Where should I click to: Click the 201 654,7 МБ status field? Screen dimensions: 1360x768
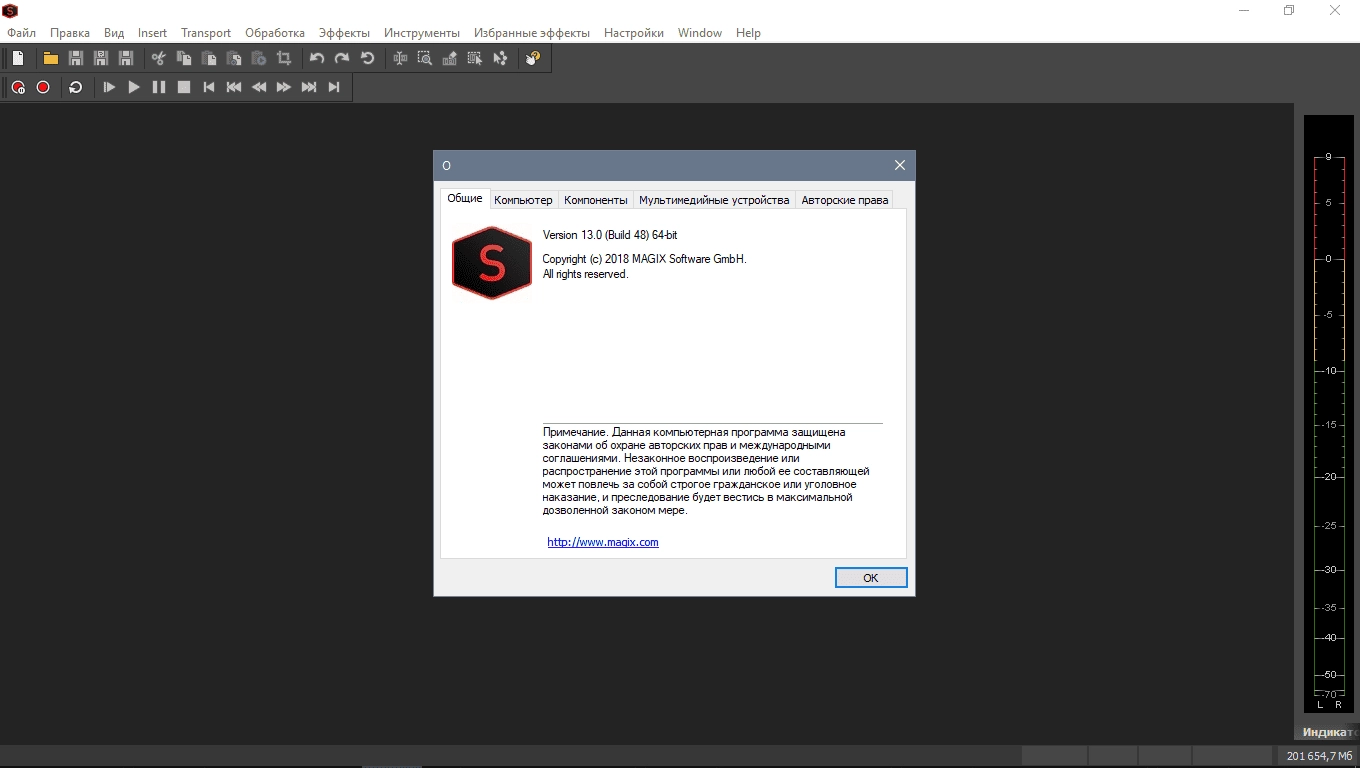pos(1320,756)
